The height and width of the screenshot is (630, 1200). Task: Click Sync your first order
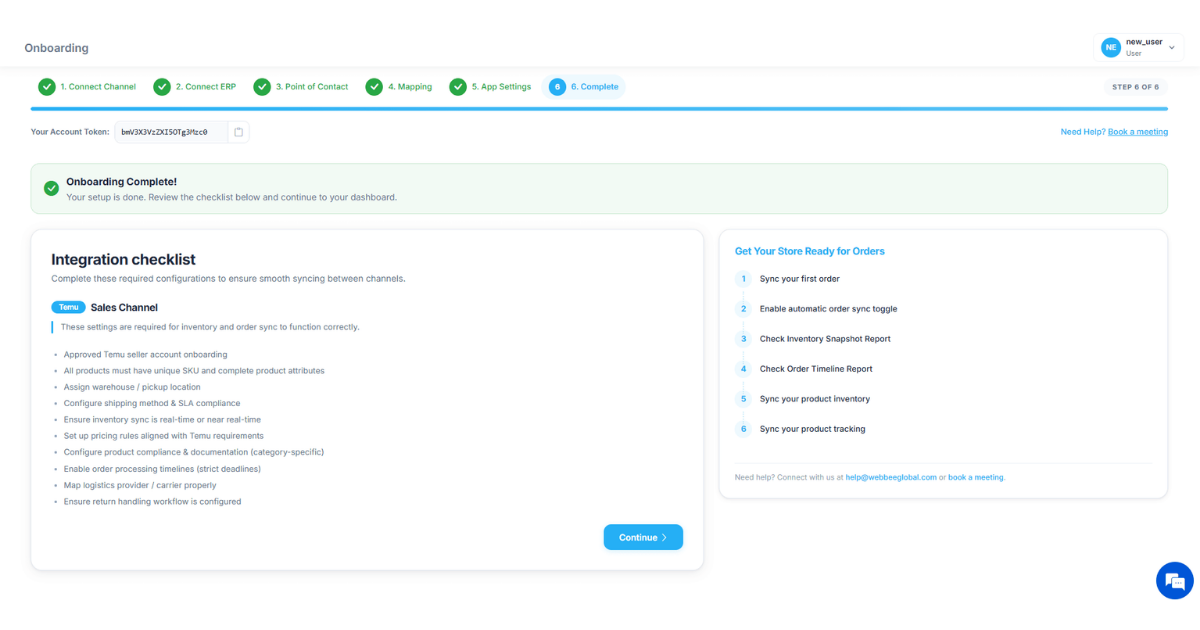coord(800,279)
